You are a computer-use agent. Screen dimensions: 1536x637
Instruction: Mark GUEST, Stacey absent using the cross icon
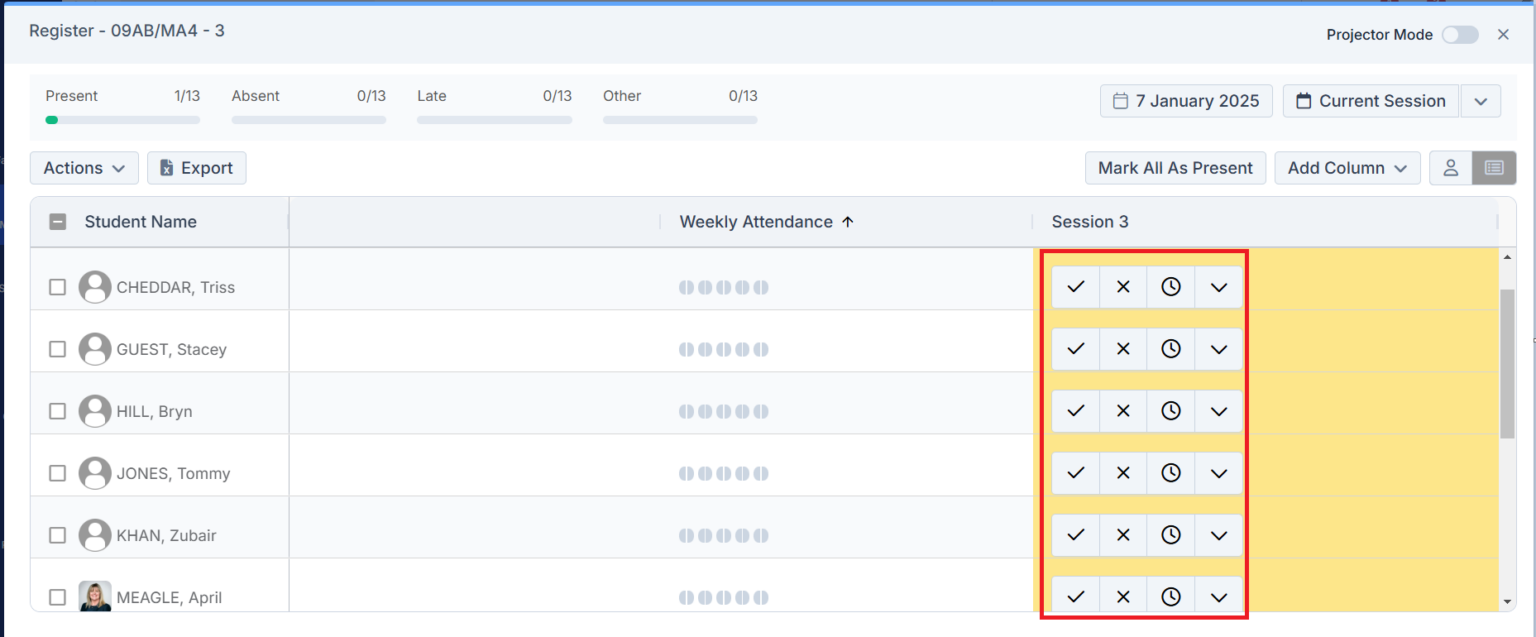coord(1122,348)
